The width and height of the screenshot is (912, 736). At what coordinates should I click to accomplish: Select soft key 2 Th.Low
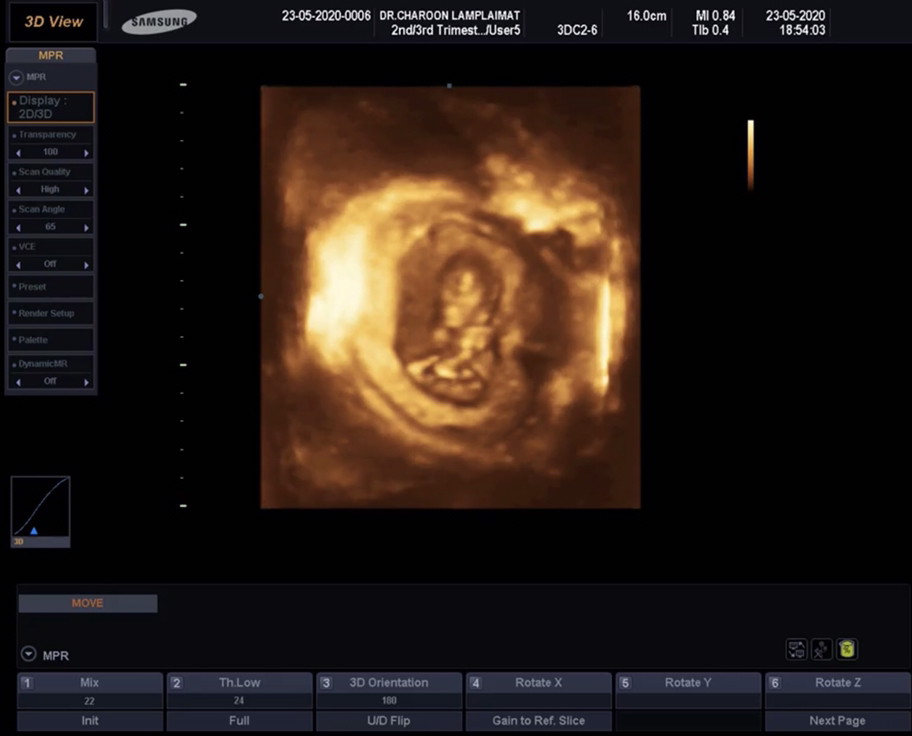(239, 682)
